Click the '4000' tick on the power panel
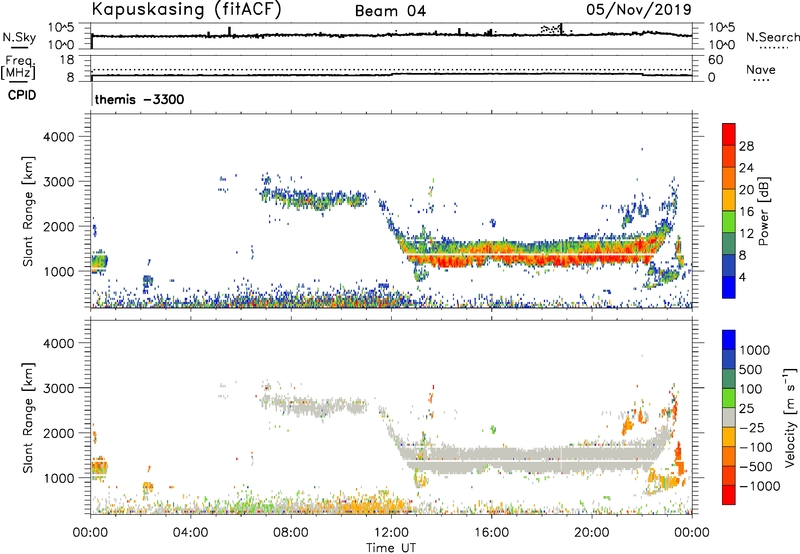 point(58,137)
